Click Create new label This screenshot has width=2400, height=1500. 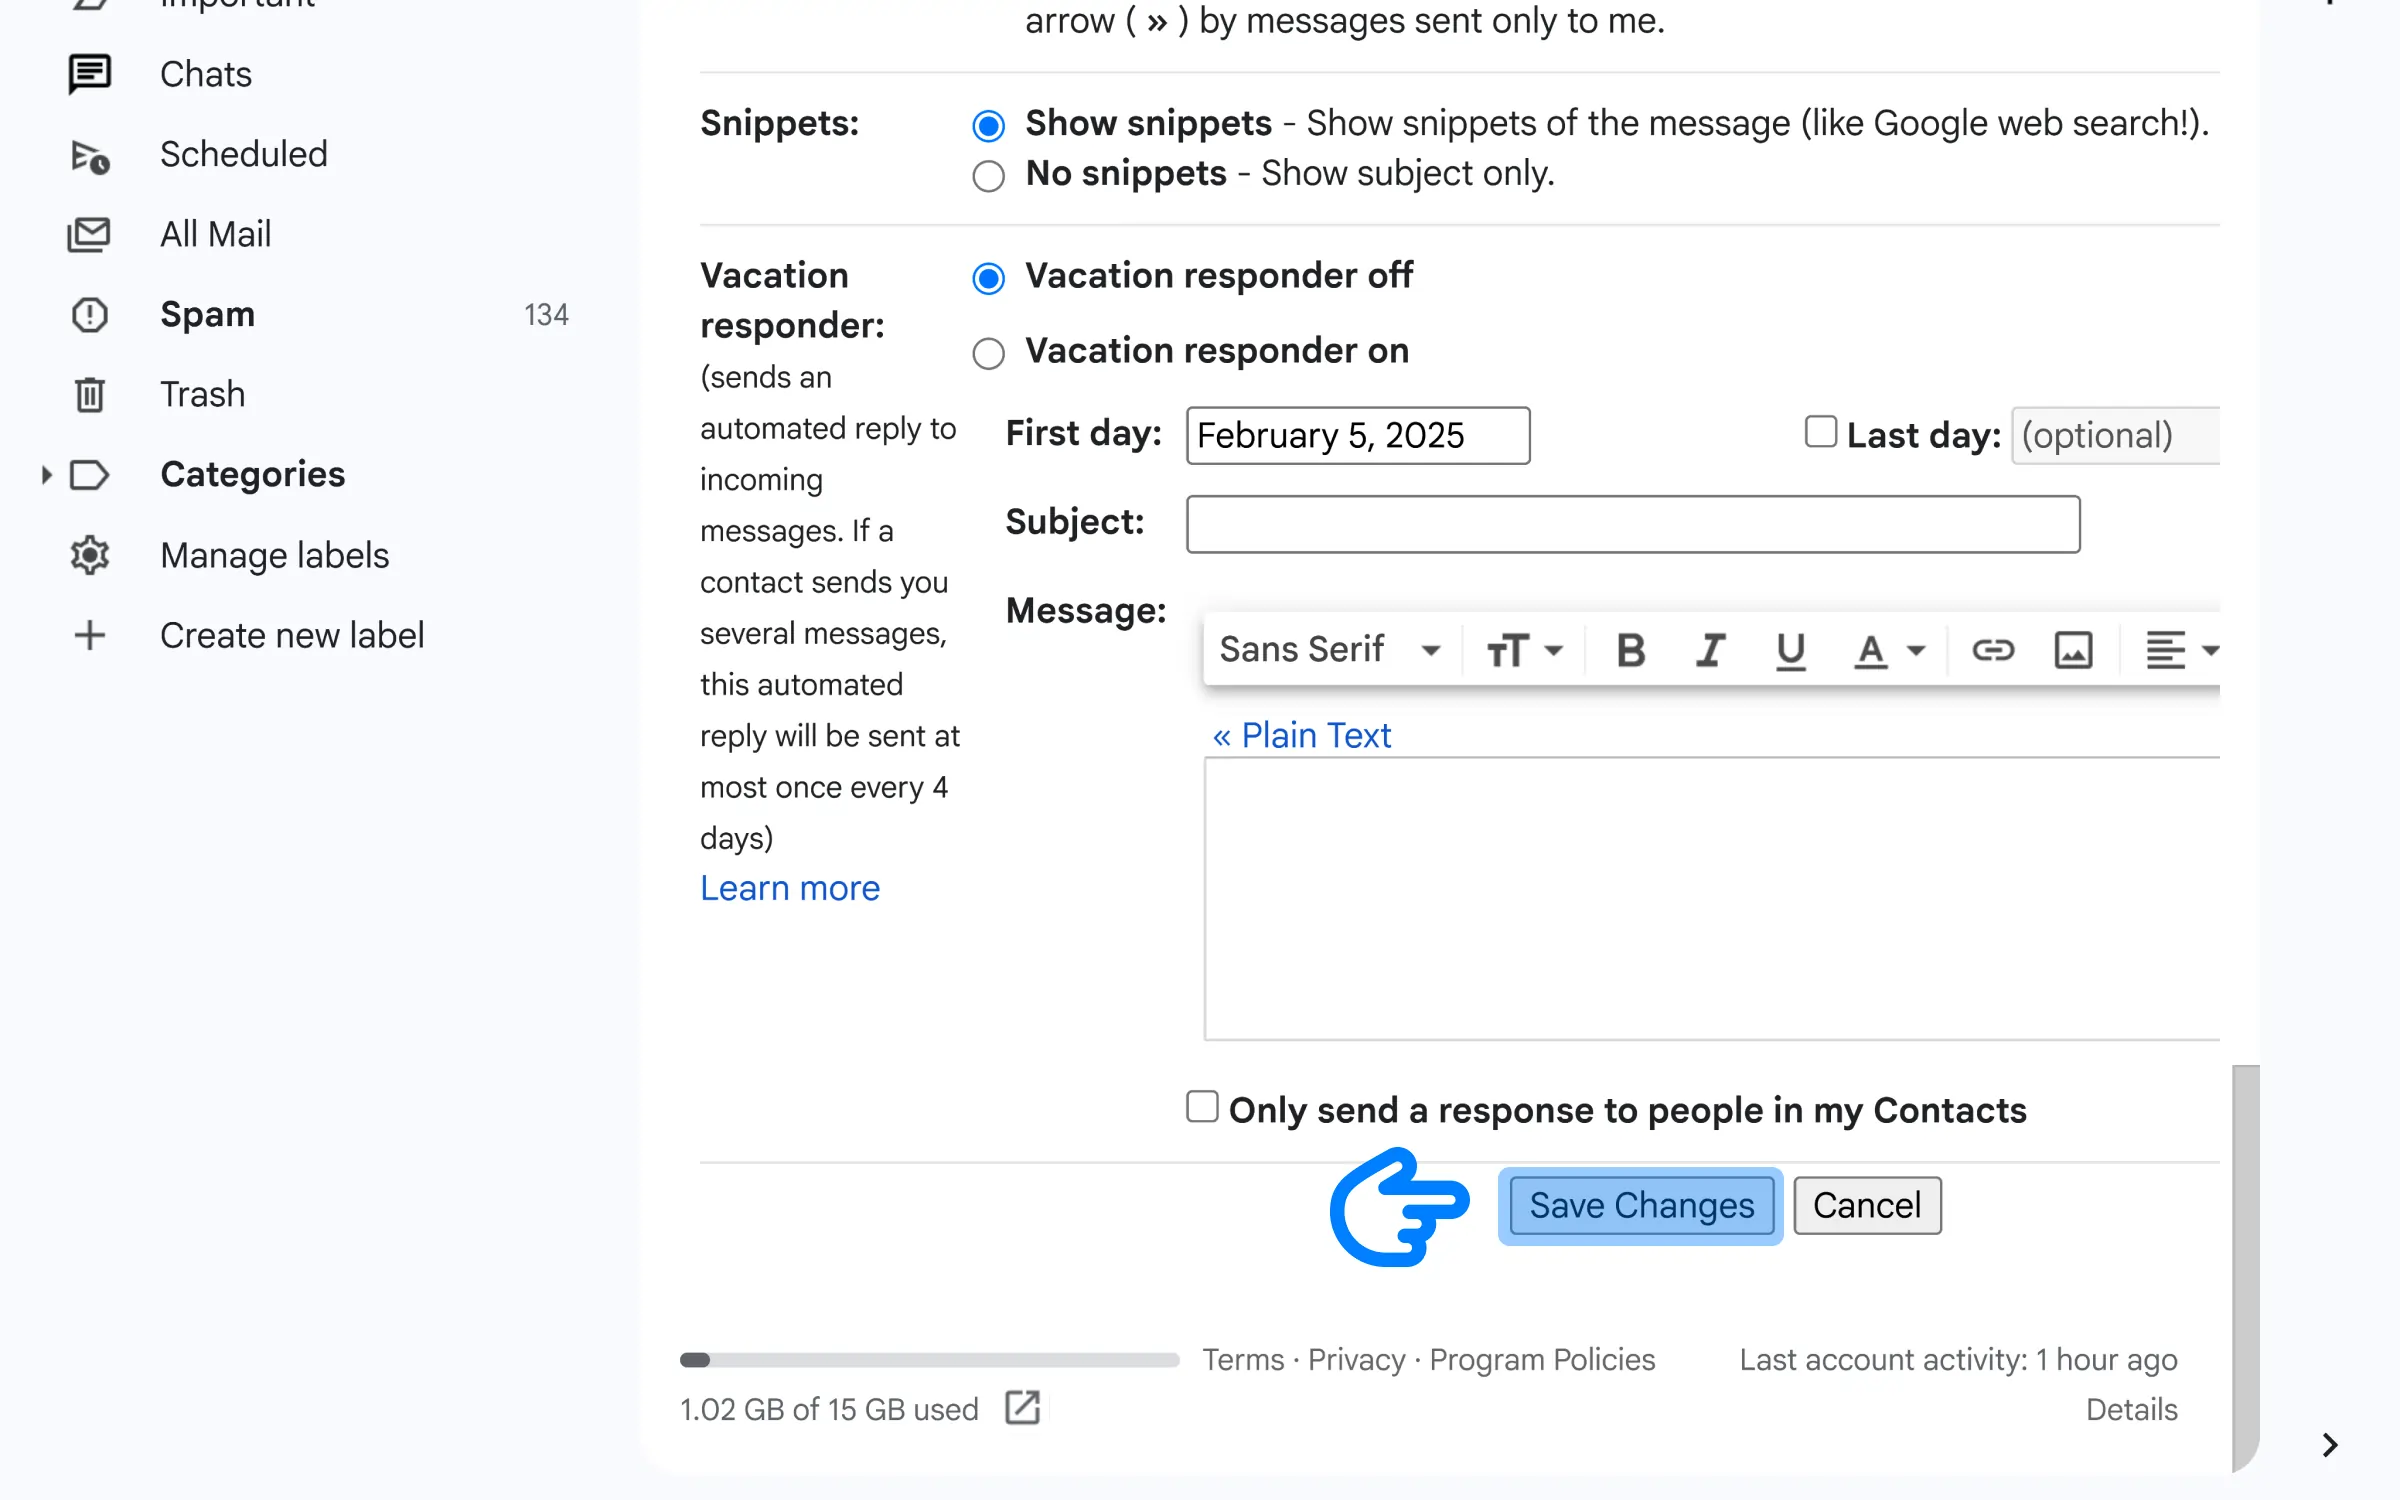point(292,635)
